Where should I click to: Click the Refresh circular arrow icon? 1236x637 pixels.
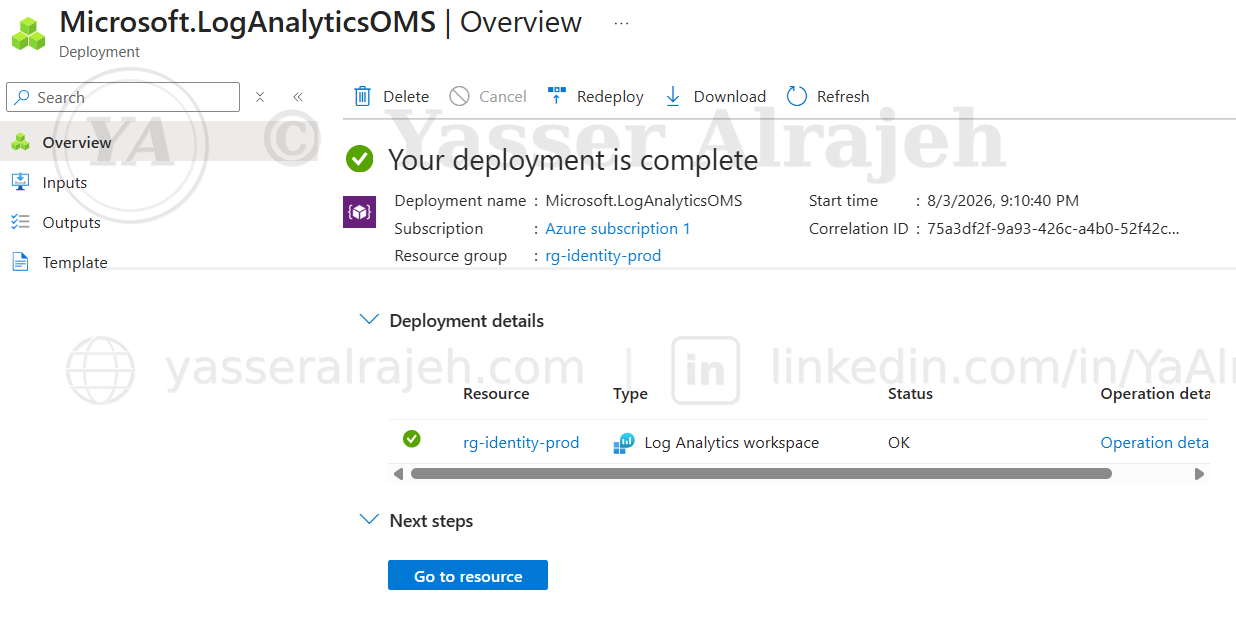point(797,96)
